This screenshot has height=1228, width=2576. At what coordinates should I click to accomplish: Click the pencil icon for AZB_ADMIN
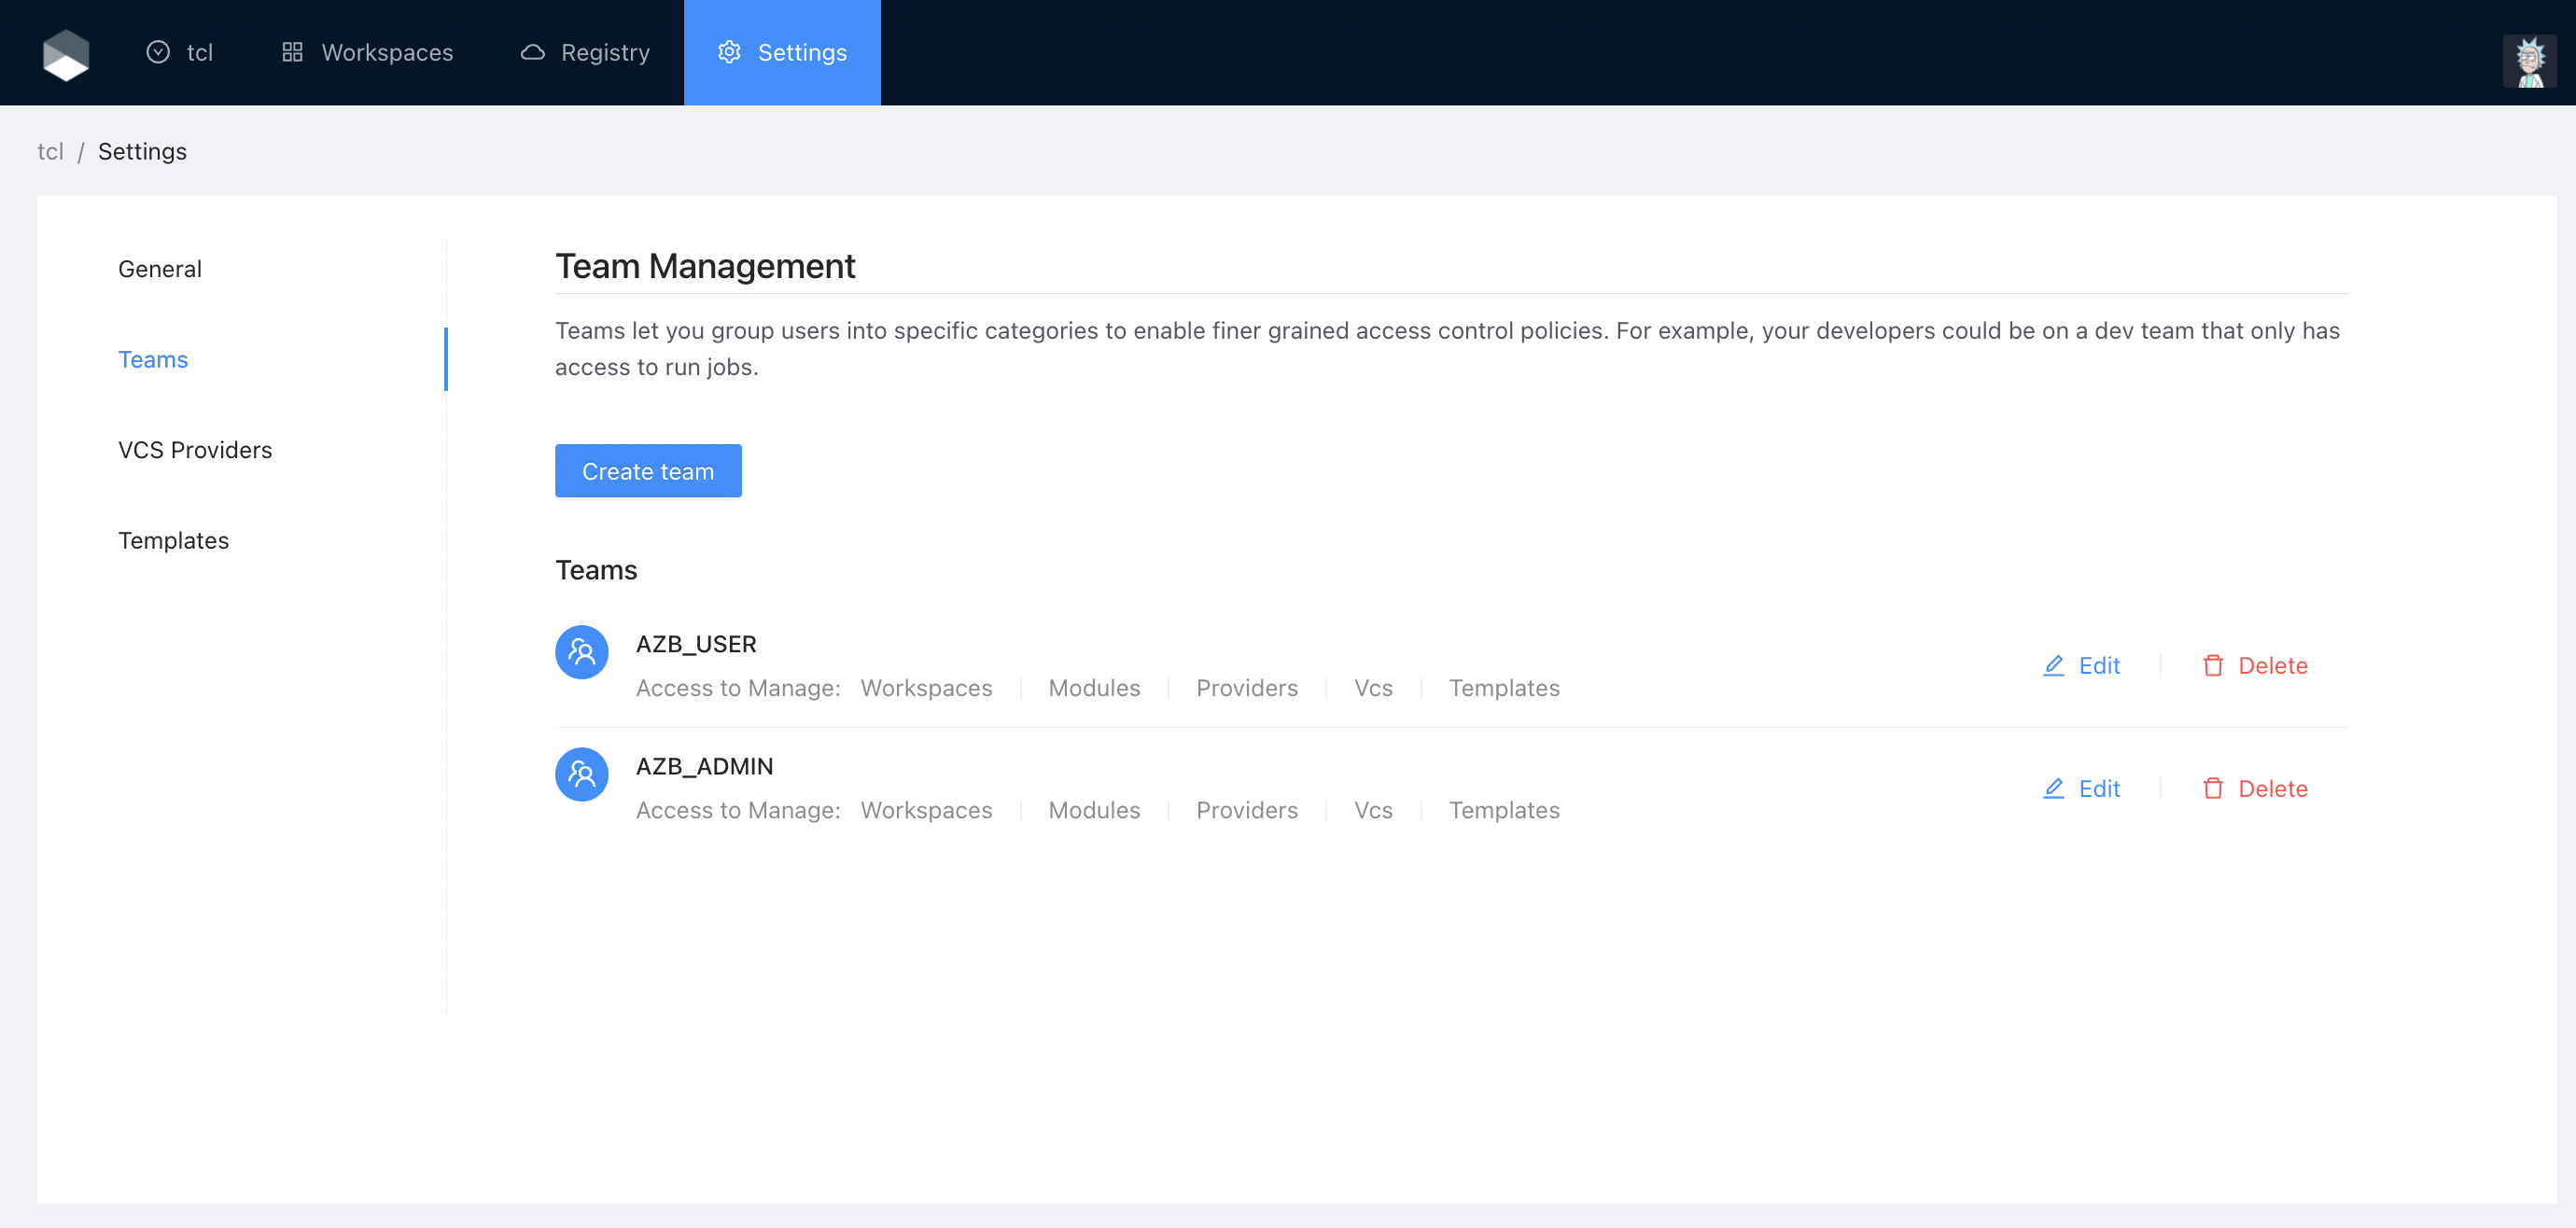2054,788
